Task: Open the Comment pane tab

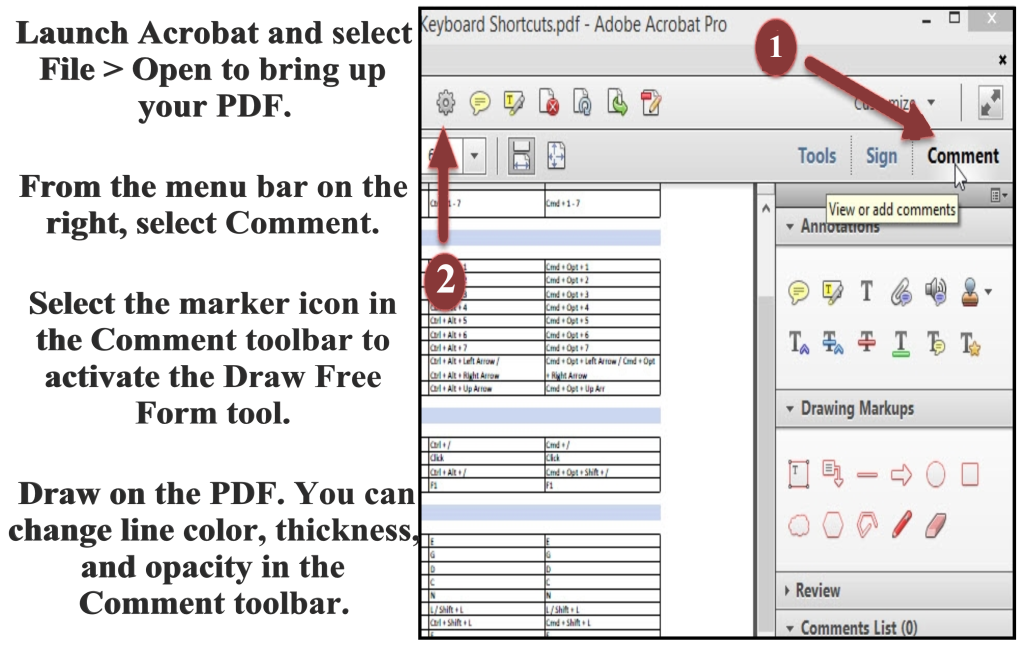Action: pos(963,156)
